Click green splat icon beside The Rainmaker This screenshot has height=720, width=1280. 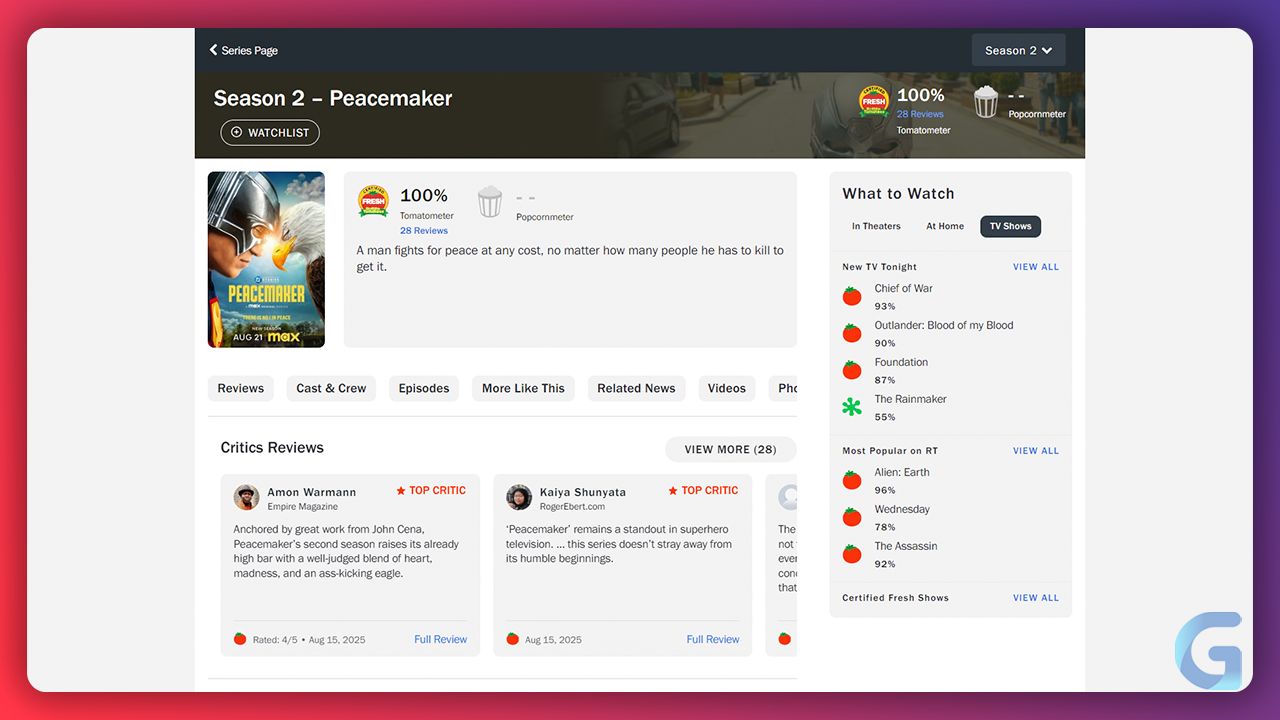pos(852,407)
